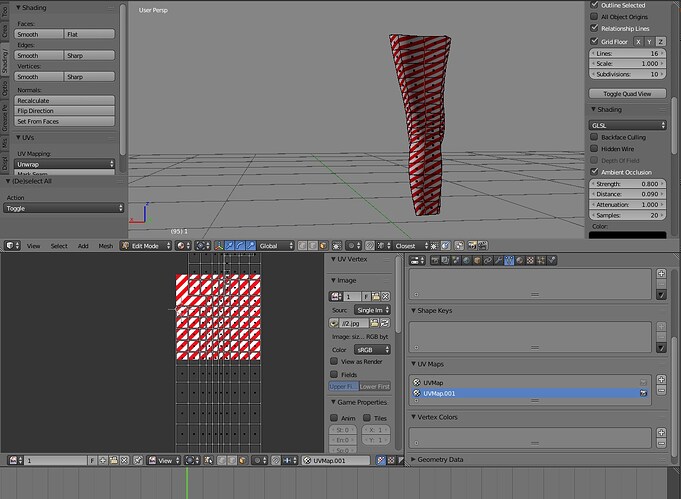Toggle pin image icon in UV editor header
Viewport: 681px width, 499px height.
click(x=138, y=460)
